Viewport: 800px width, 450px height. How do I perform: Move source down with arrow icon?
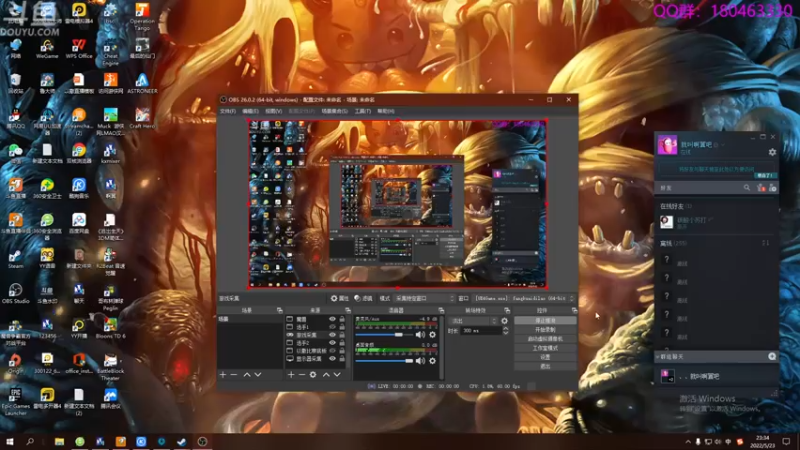click(337, 374)
